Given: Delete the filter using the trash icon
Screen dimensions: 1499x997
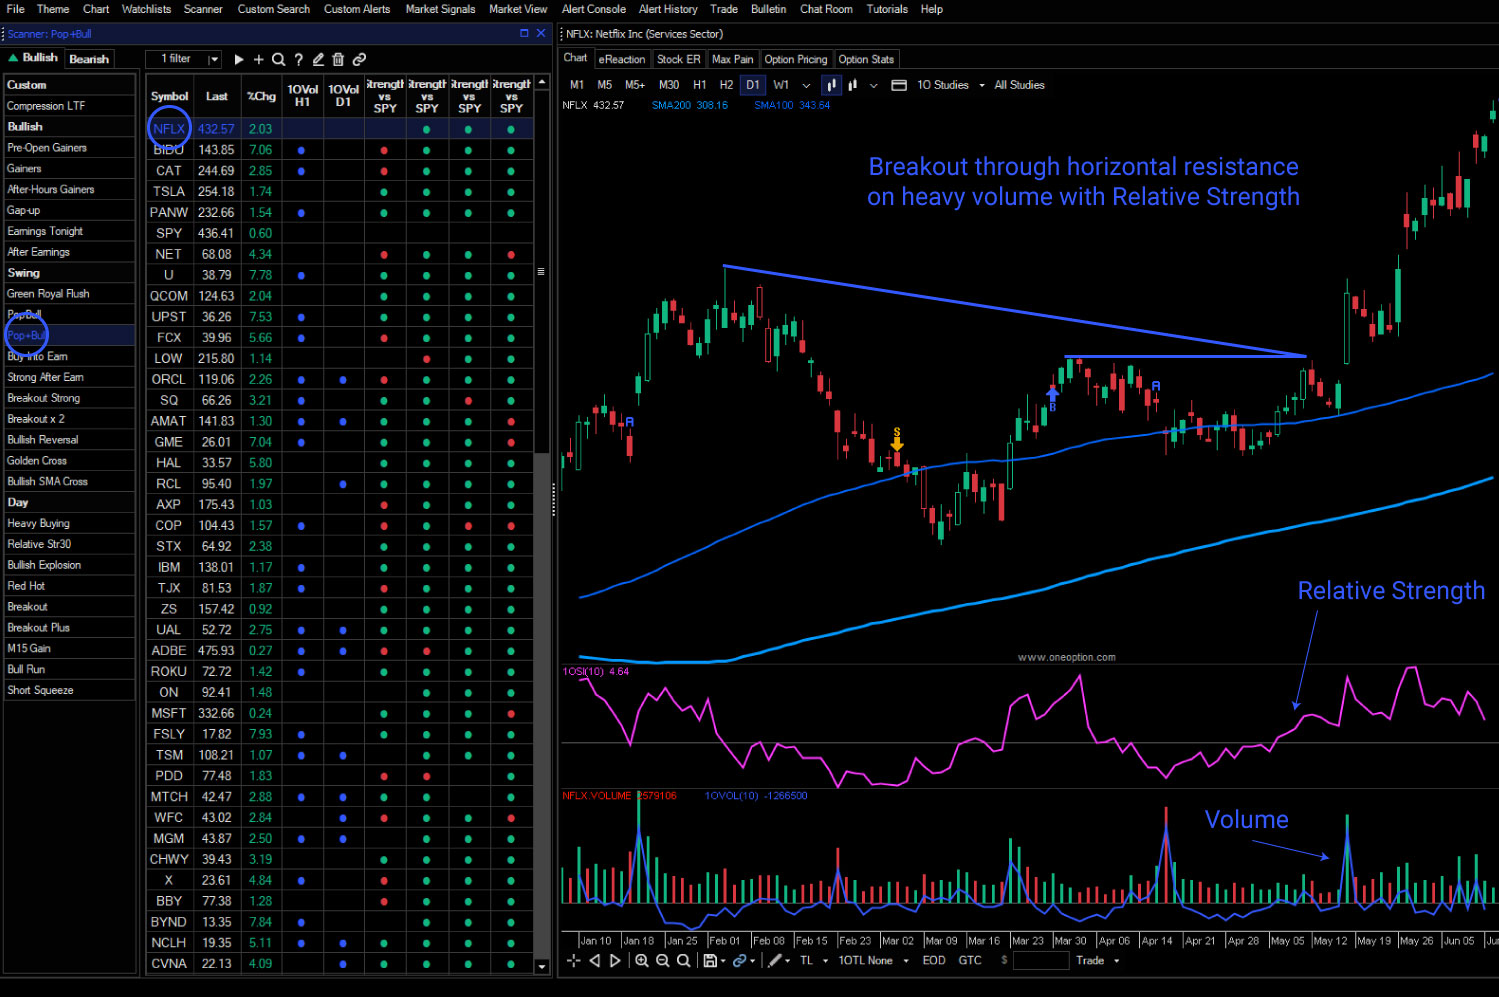Looking at the screenshot, I should tap(339, 59).
